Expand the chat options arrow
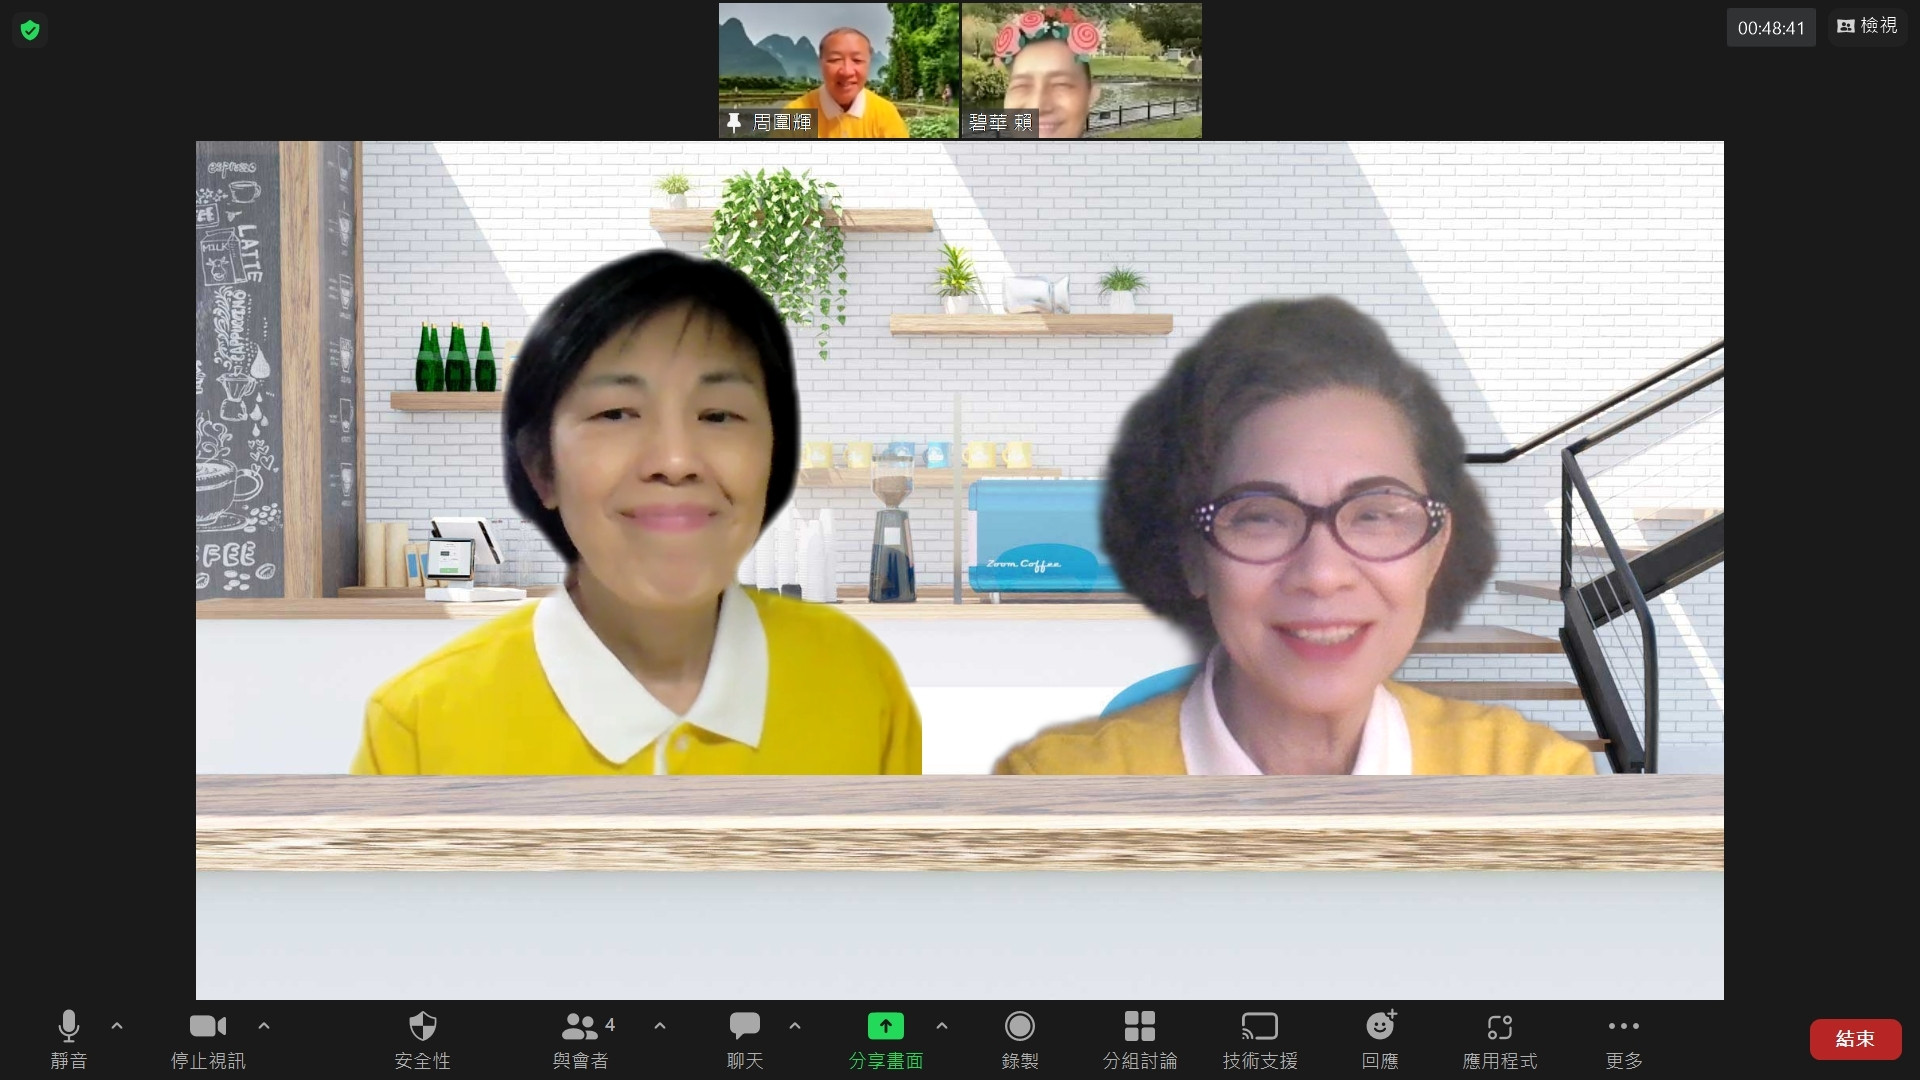1920x1080 pixels. tap(795, 1026)
